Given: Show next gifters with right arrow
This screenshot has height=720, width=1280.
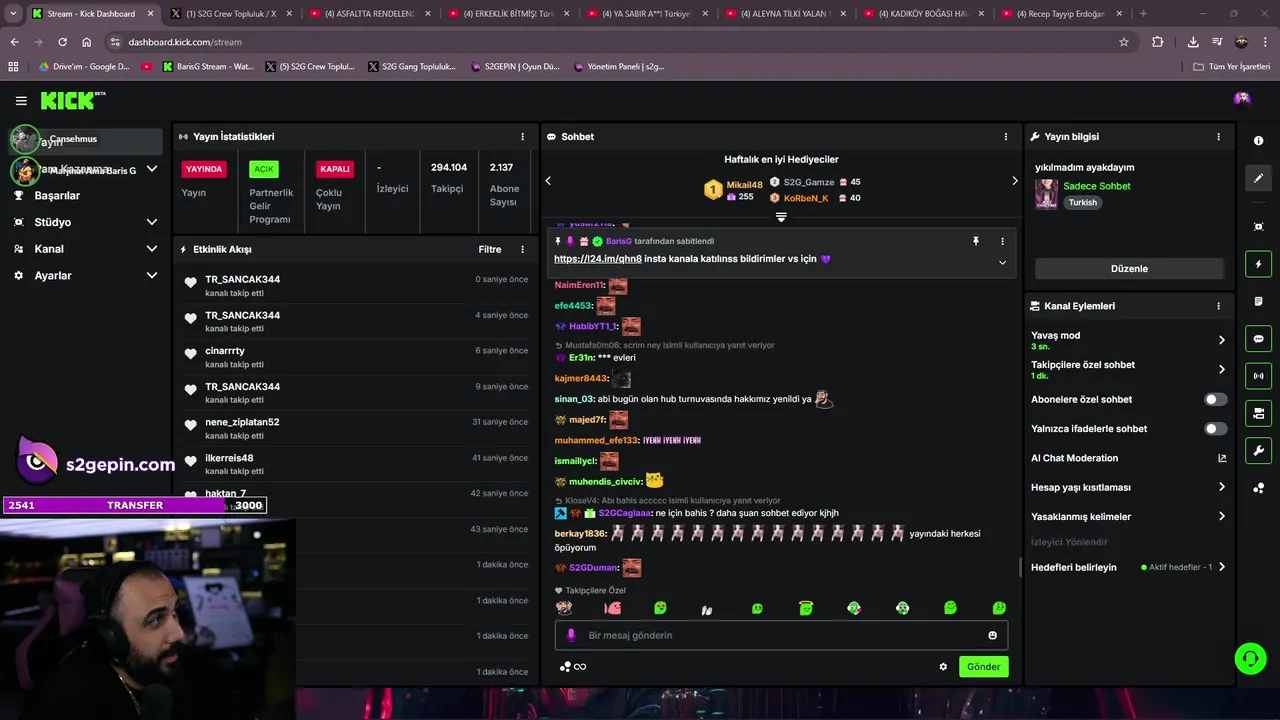Looking at the screenshot, I should (x=1014, y=181).
